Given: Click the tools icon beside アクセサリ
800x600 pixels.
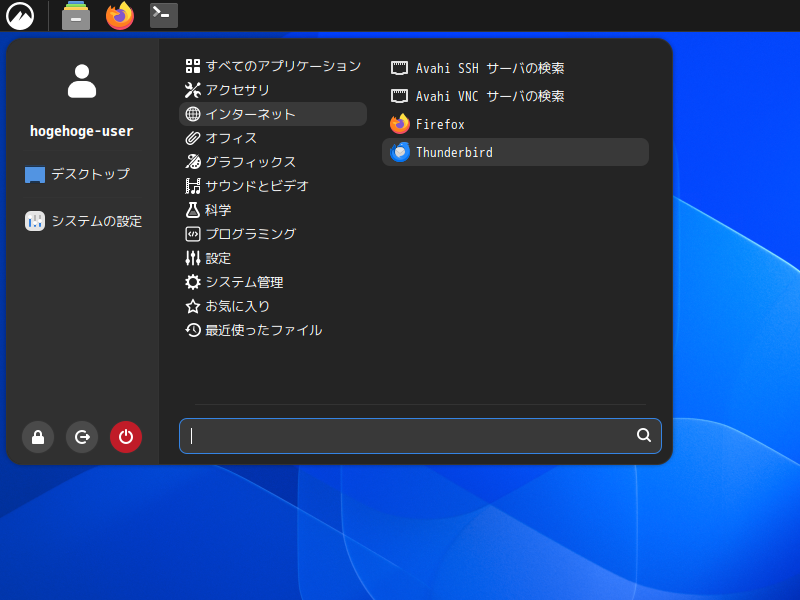Looking at the screenshot, I should 193,90.
